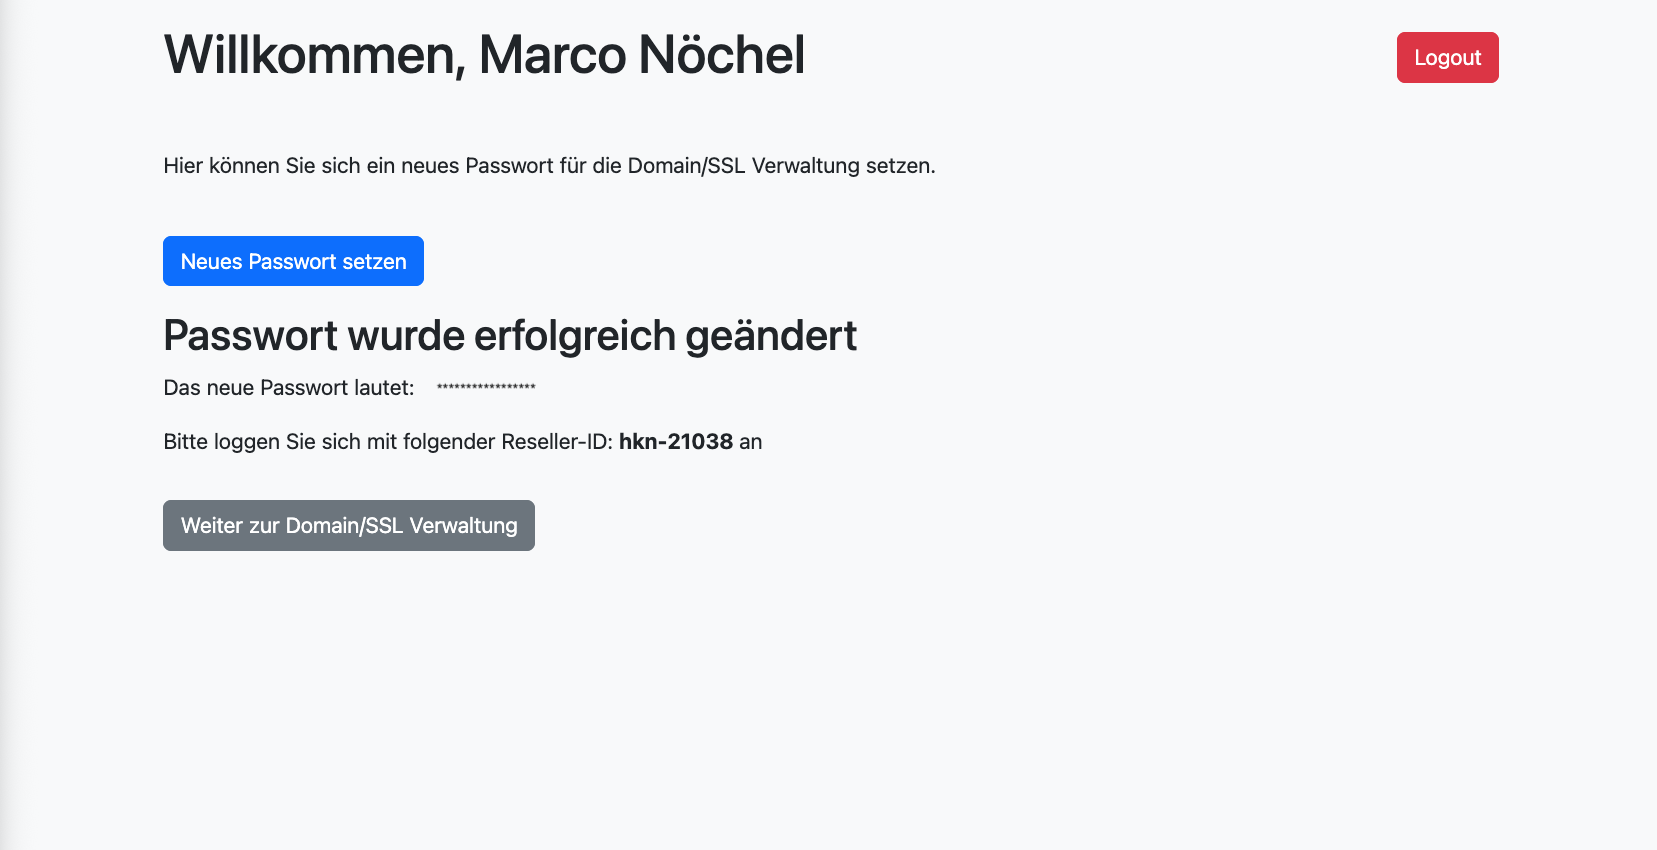1657x850 pixels.
Task: Proceed to the Domain/SSL management area
Action: pos(348,524)
